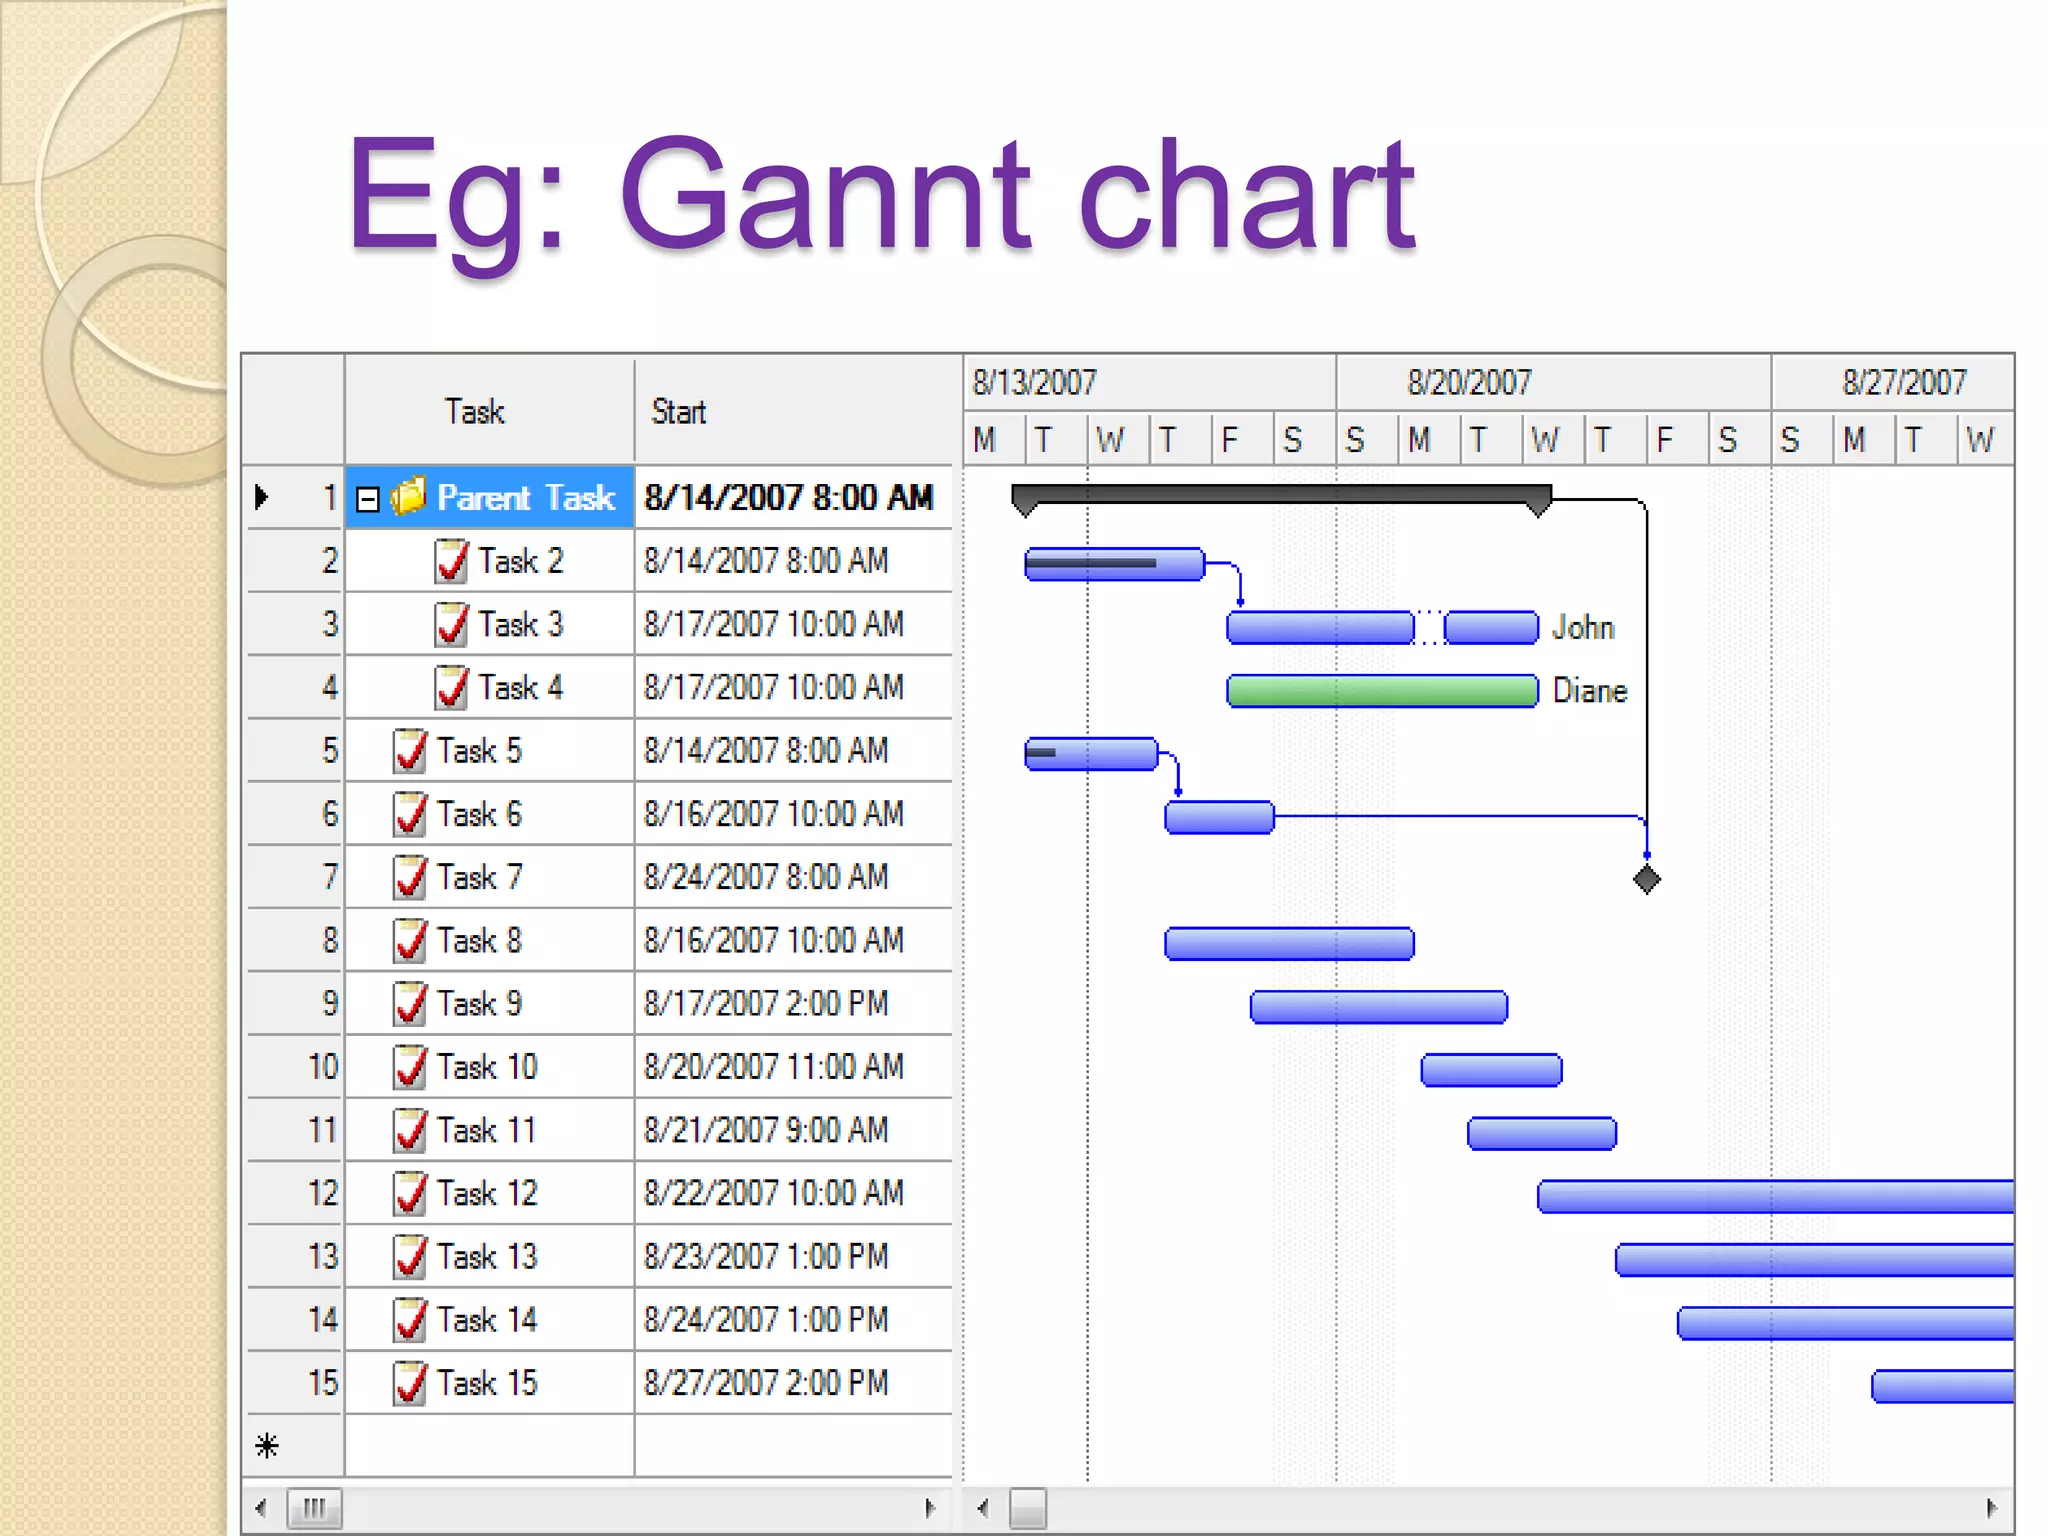Toggle the Task 15 checkmark icon
The height and width of the screenshot is (1536, 2048).
410,1384
